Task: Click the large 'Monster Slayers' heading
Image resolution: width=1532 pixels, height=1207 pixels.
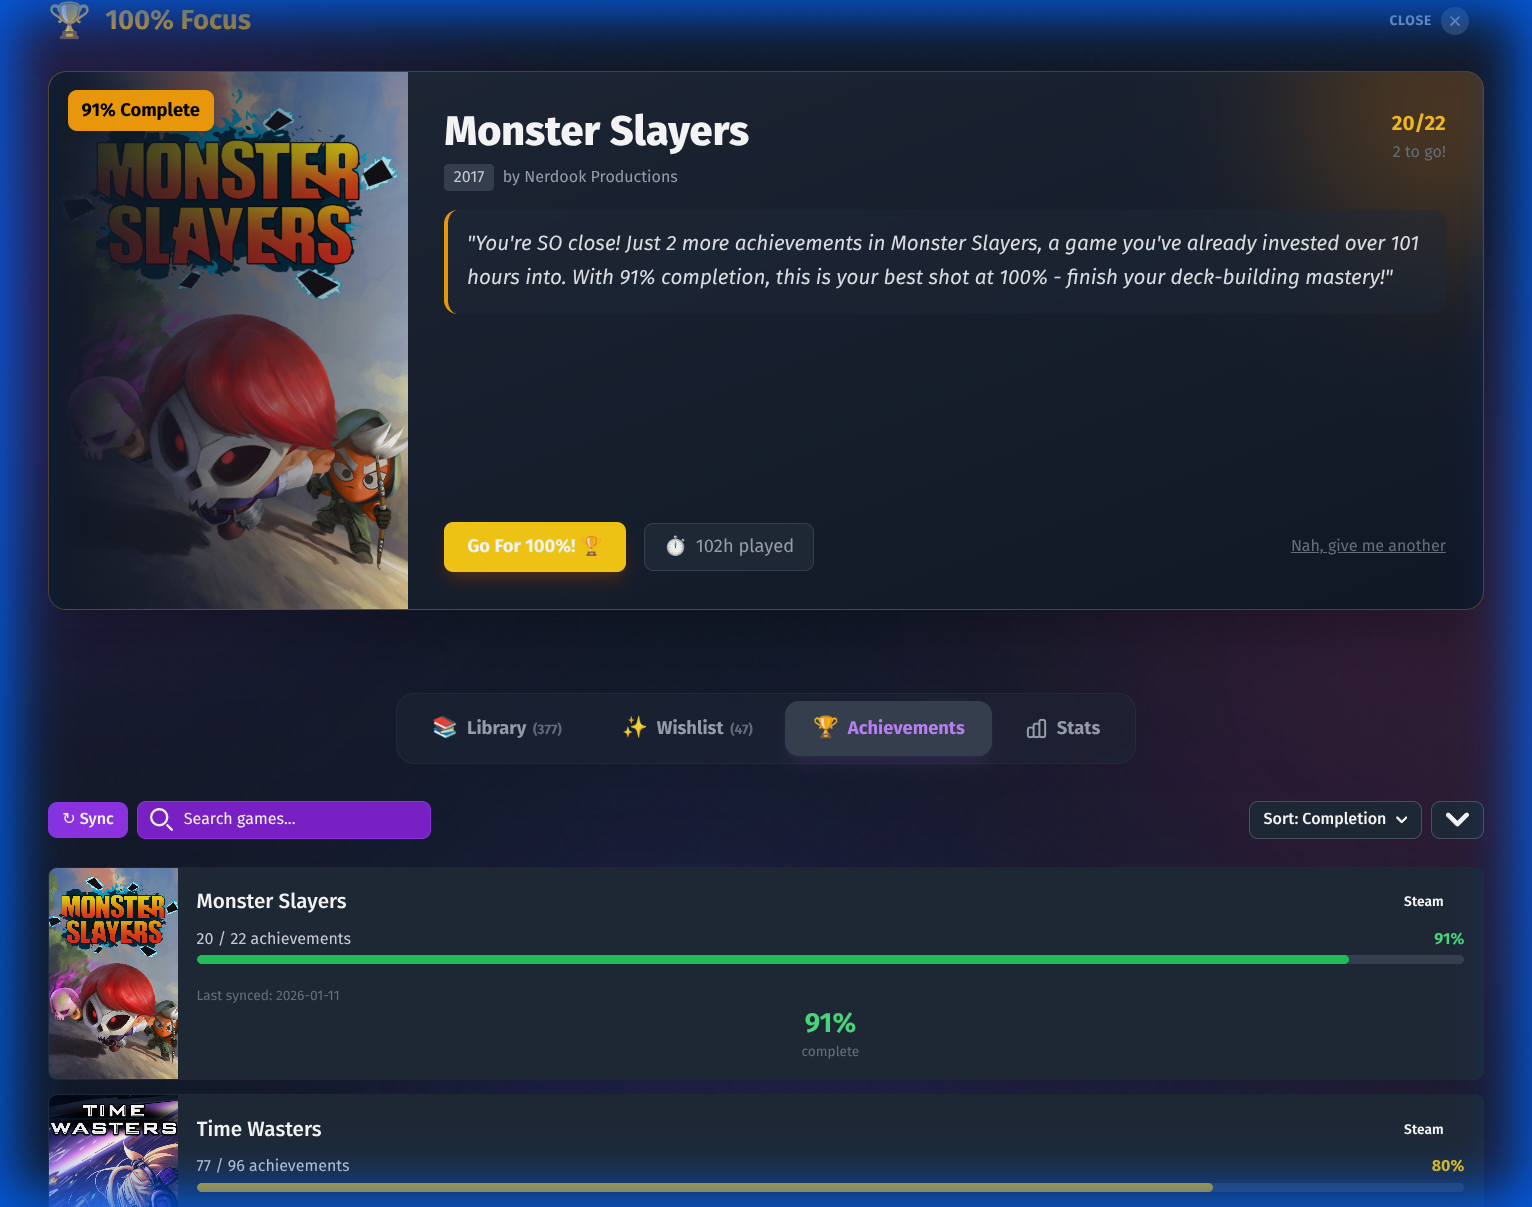Action: click(x=596, y=131)
